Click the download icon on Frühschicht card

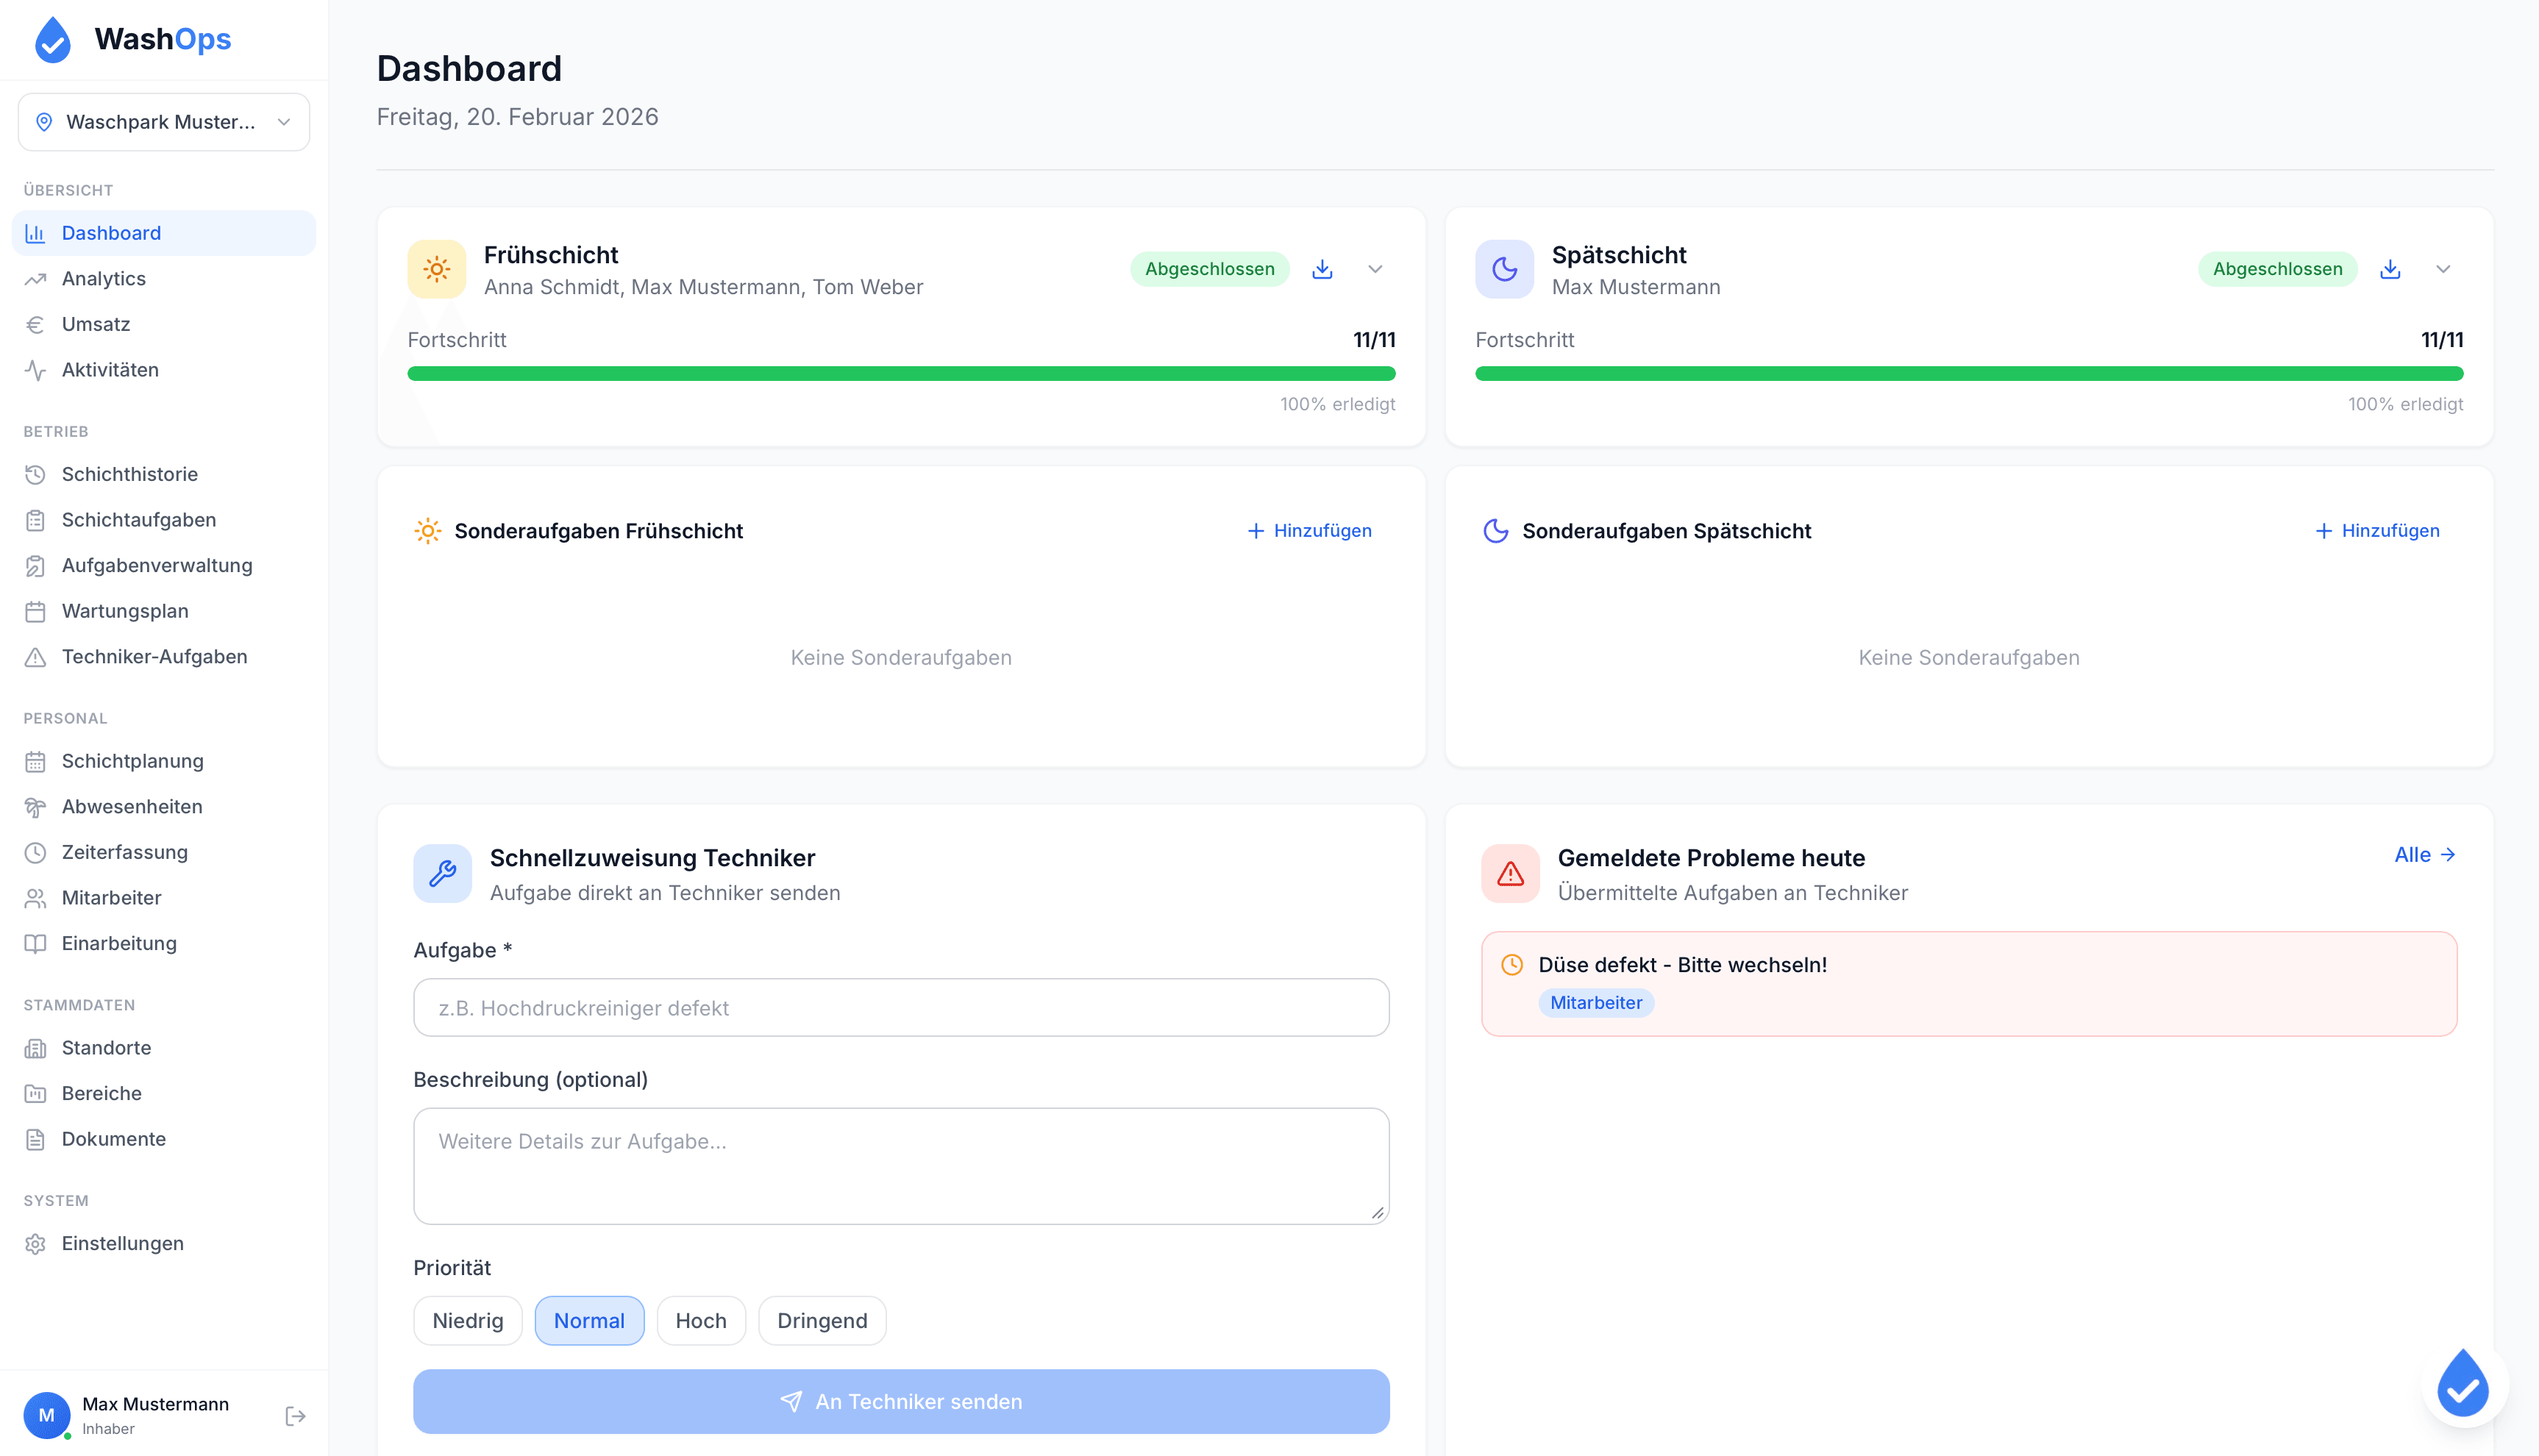pos(1322,269)
